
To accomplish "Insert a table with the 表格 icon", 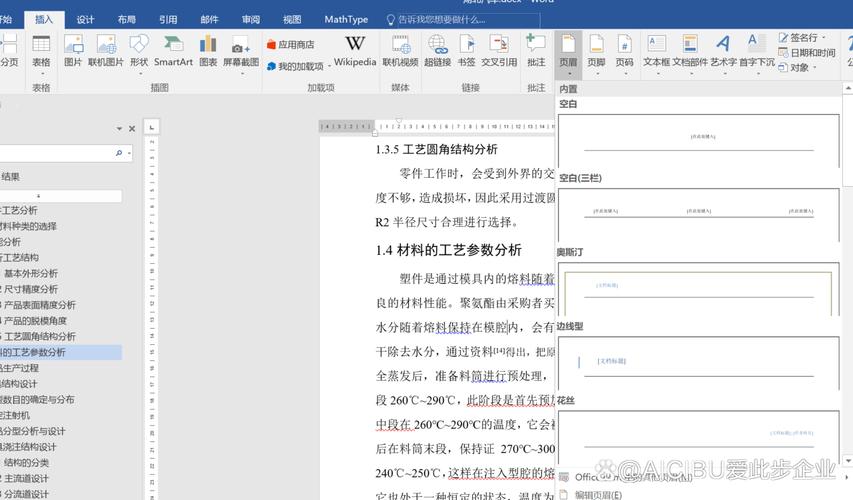I will coord(41,52).
